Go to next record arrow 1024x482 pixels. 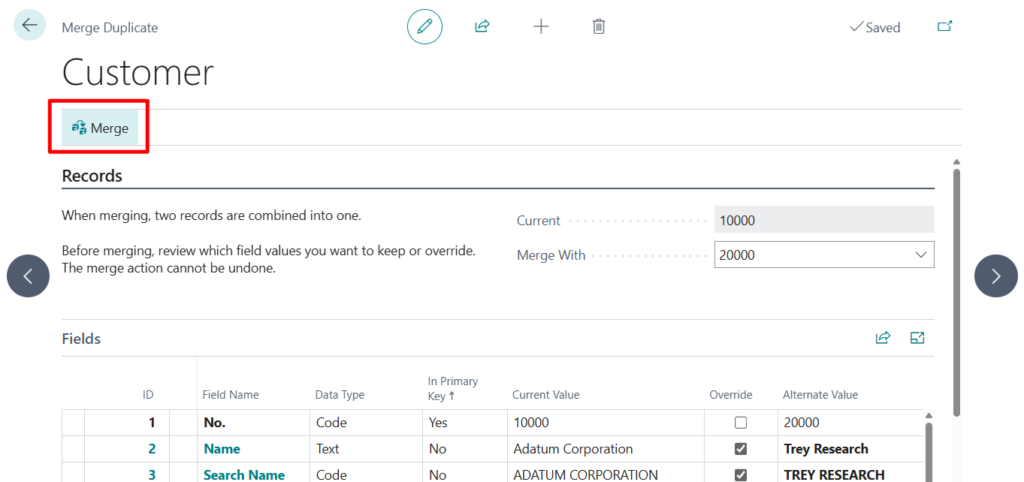(995, 276)
